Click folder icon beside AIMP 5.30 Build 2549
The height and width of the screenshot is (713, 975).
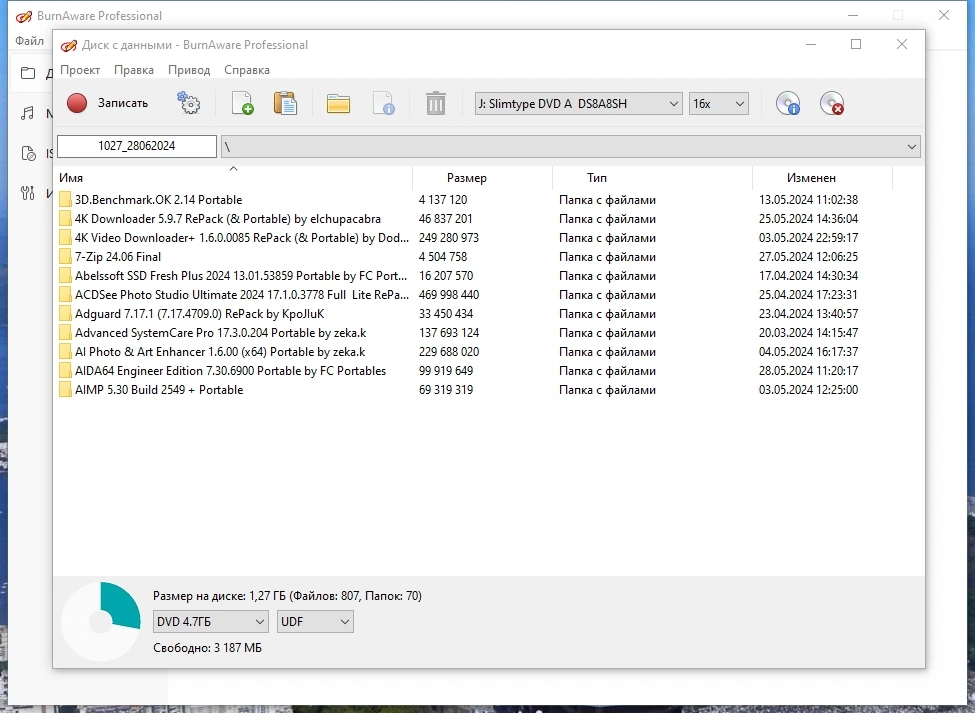[x=65, y=390]
